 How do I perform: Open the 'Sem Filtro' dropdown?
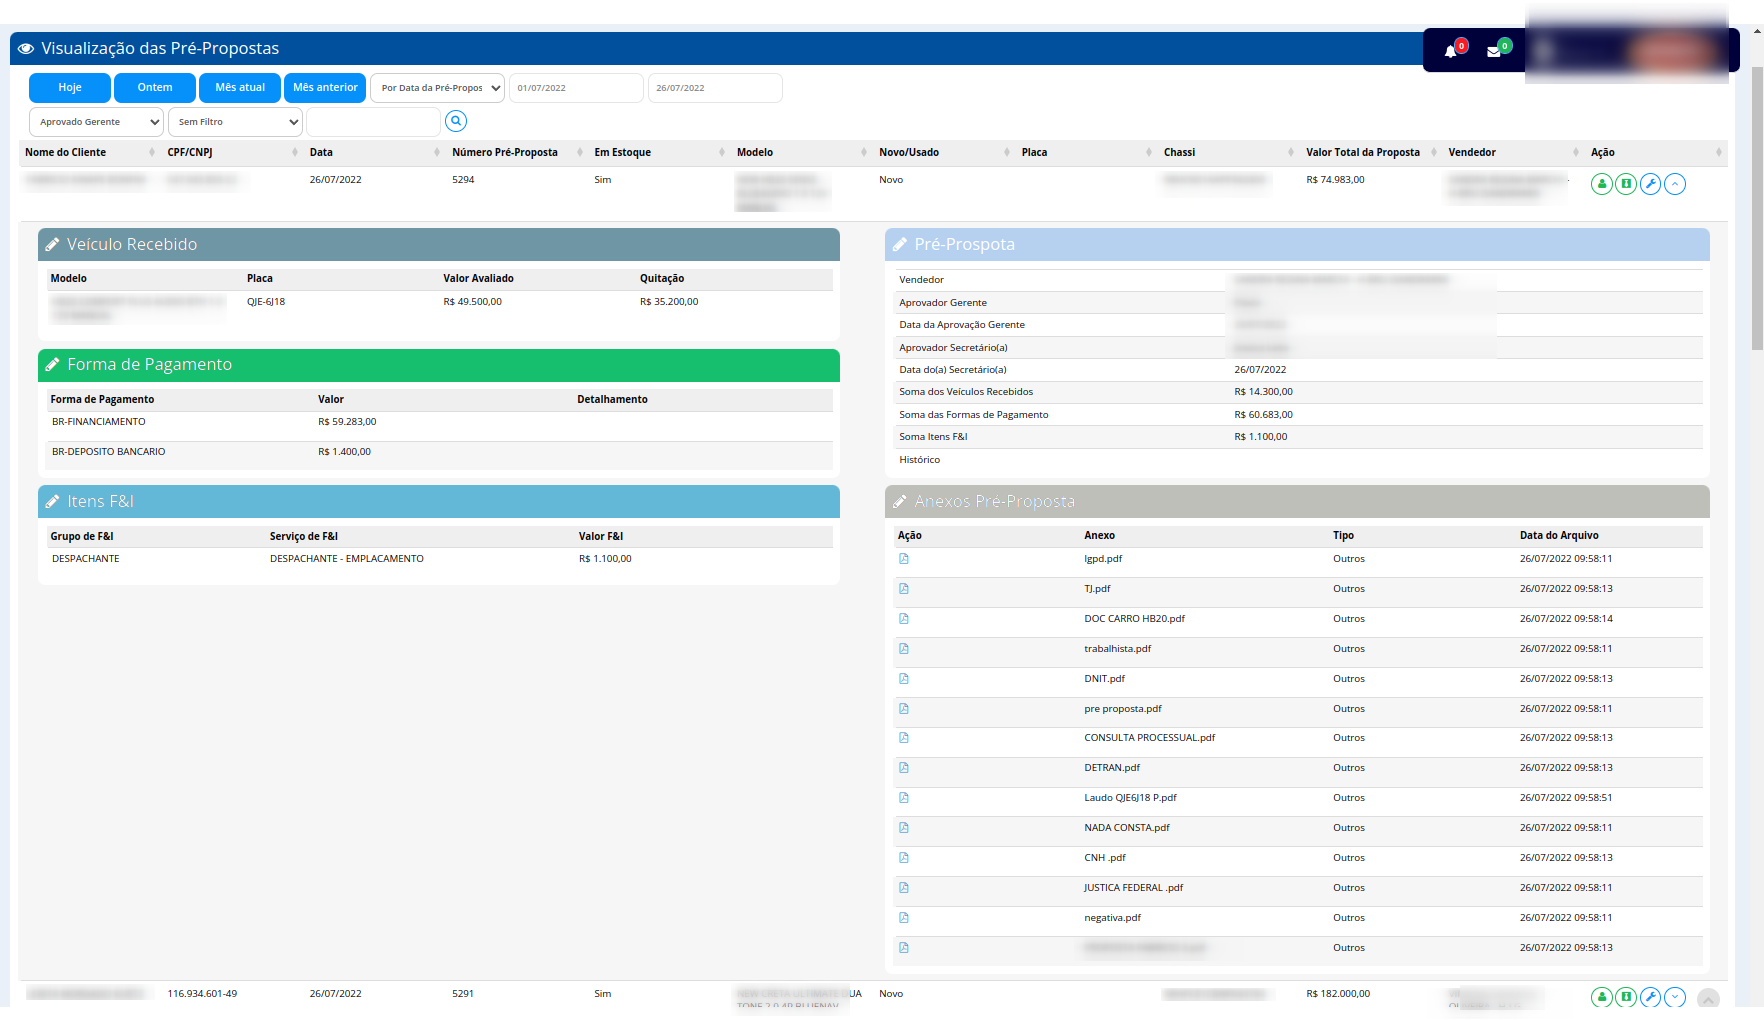pyautogui.click(x=235, y=122)
